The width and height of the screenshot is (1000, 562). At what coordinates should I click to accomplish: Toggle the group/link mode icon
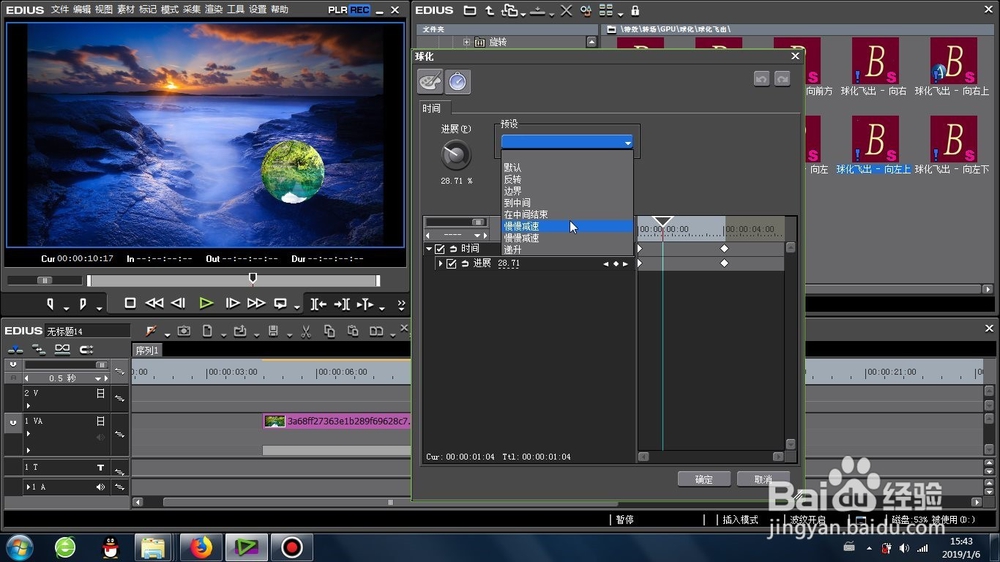point(62,349)
